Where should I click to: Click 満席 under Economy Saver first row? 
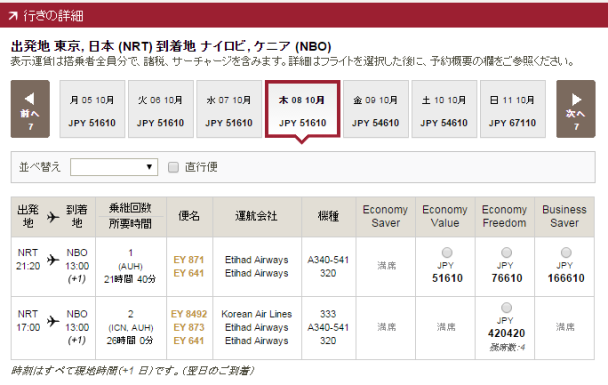coord(387,266)
